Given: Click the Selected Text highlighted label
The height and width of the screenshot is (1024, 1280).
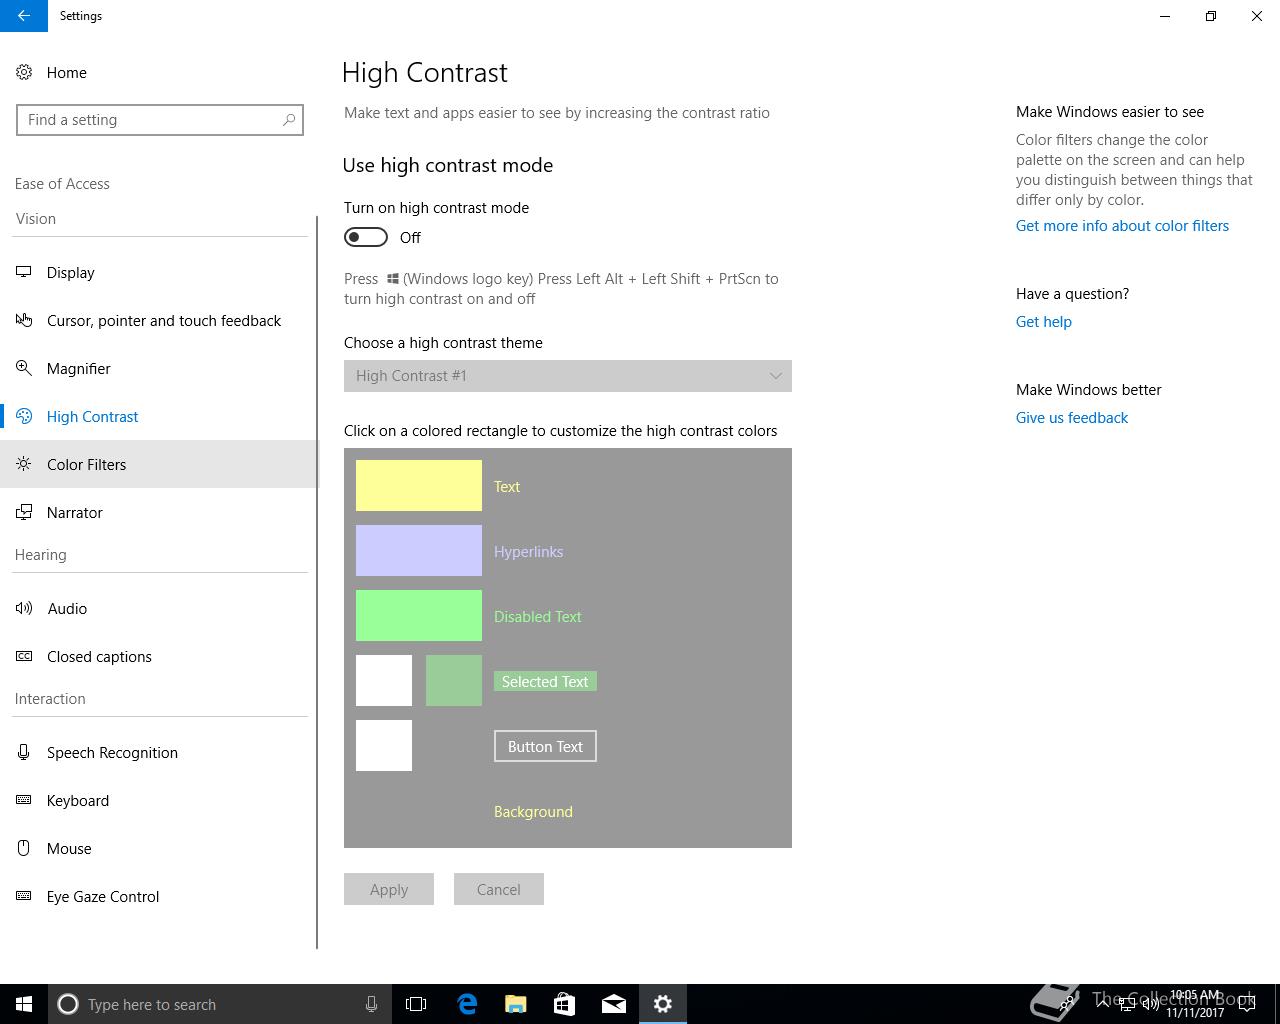Looking at the screenshot, I should pyautogui.click(x=545, y=682).
